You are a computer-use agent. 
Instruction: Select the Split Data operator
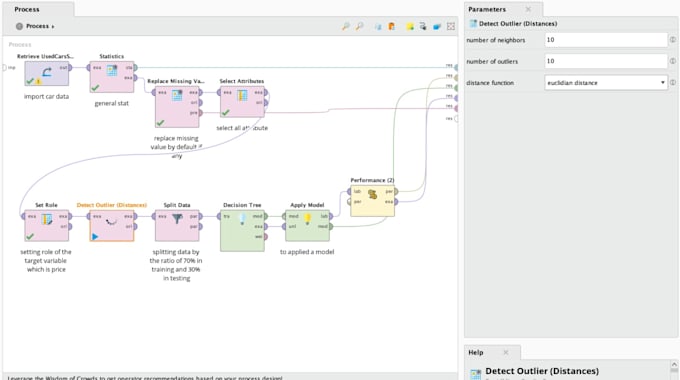(x=177, y=226)
